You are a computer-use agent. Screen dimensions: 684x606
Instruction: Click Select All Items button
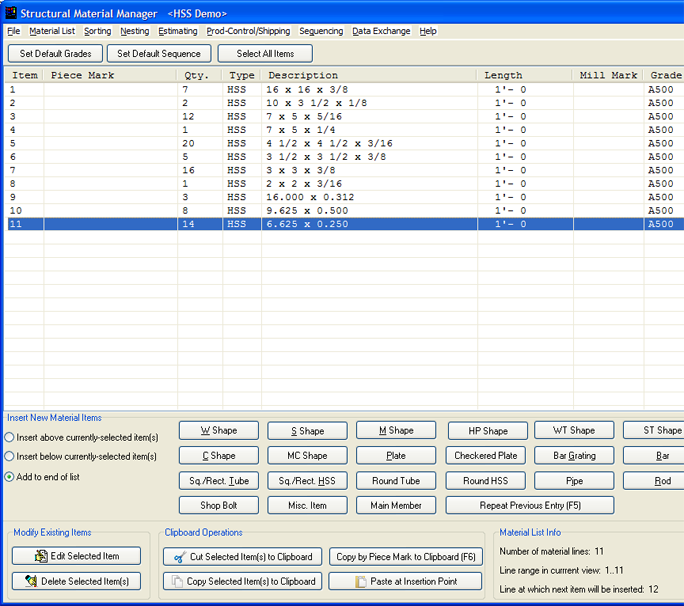pos(265,54)
